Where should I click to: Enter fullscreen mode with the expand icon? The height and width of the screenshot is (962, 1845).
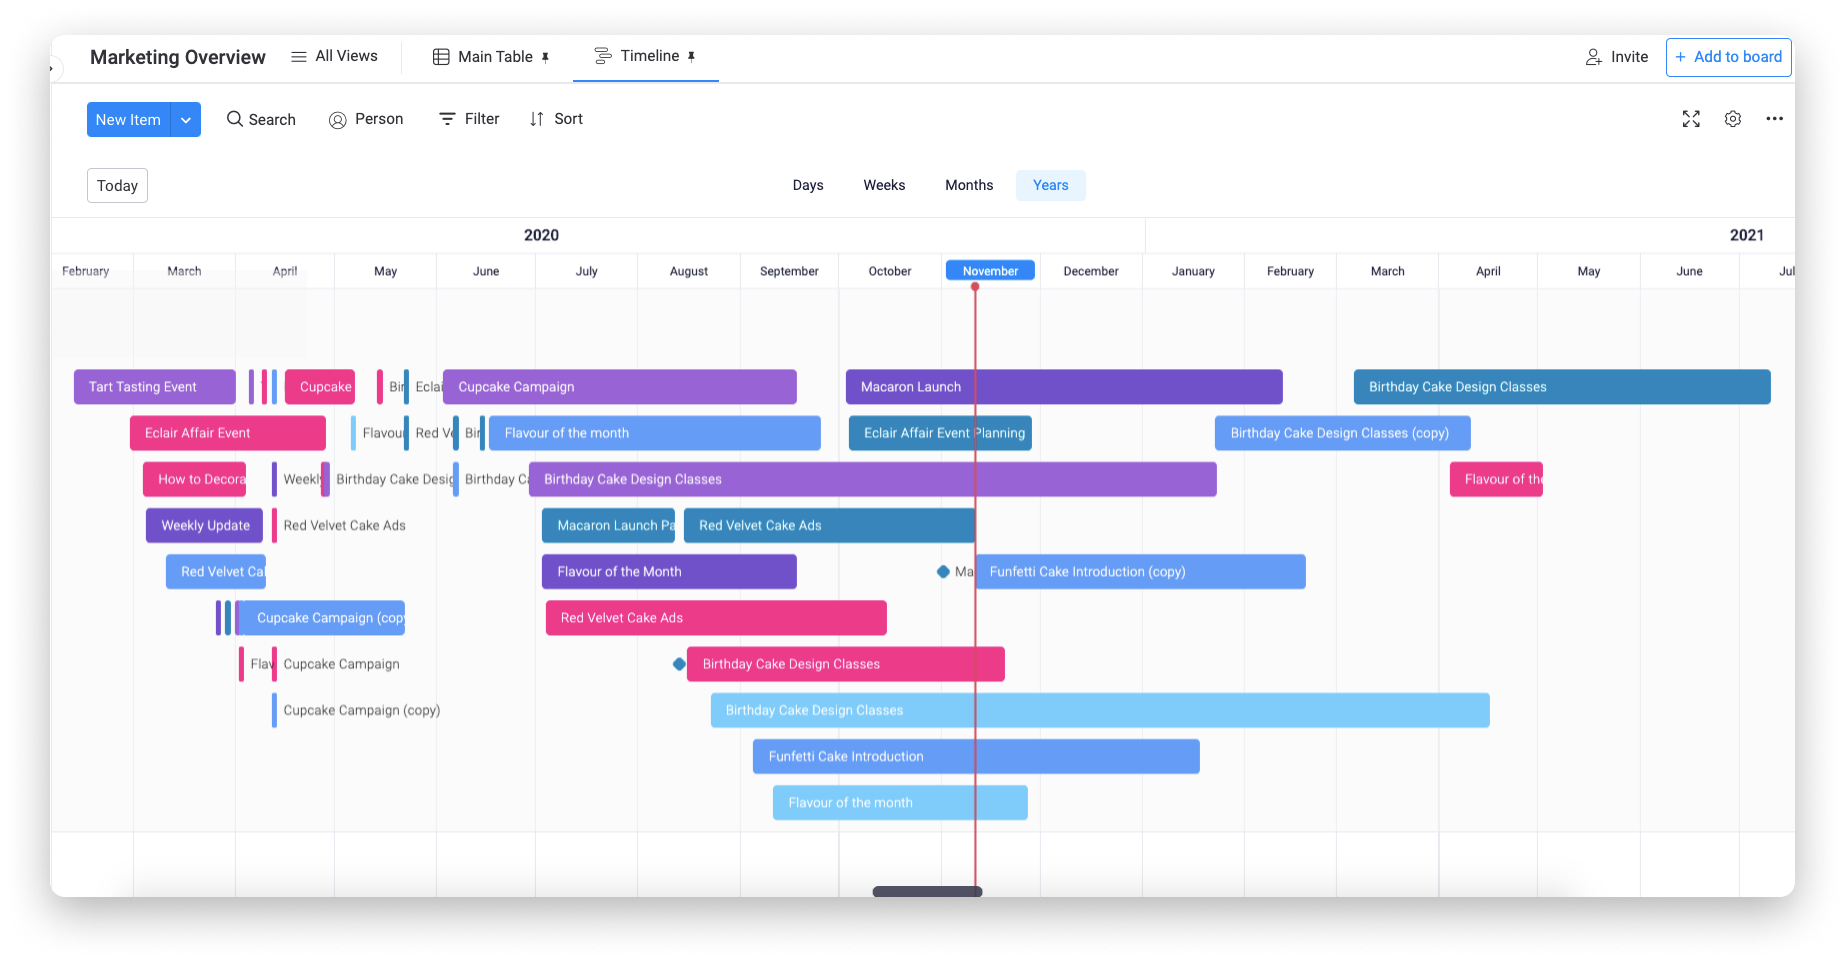(x=1691, y=119)
